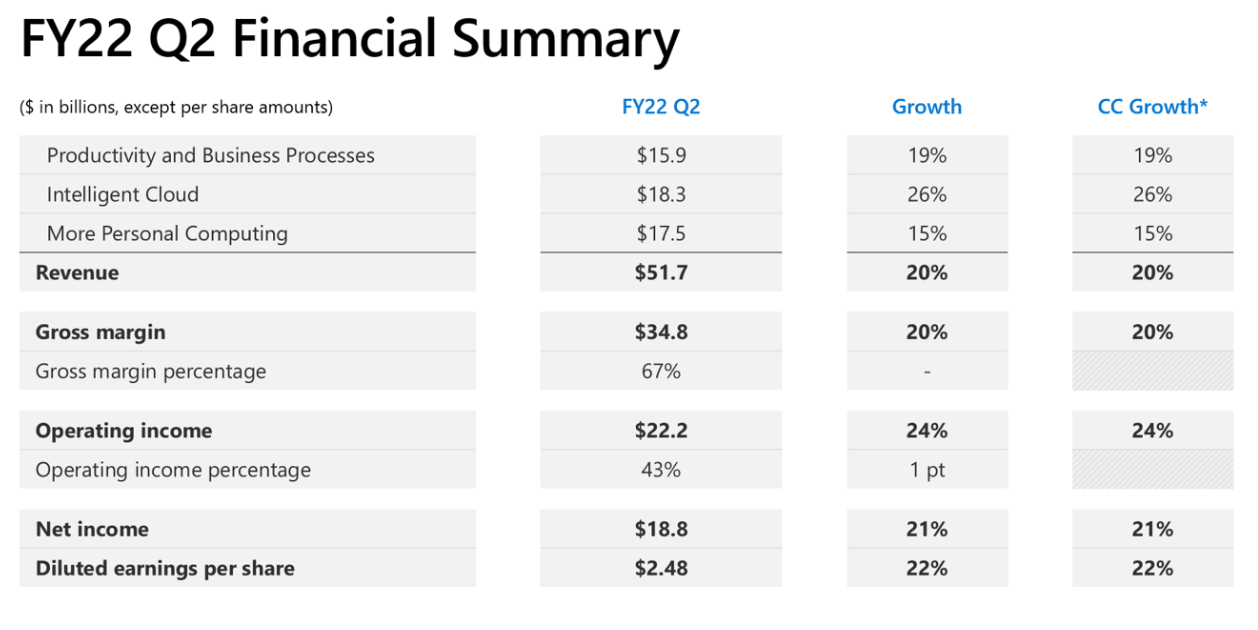
Task: Click the $2.48 diluted EPS value
Action: pos(661,569)
